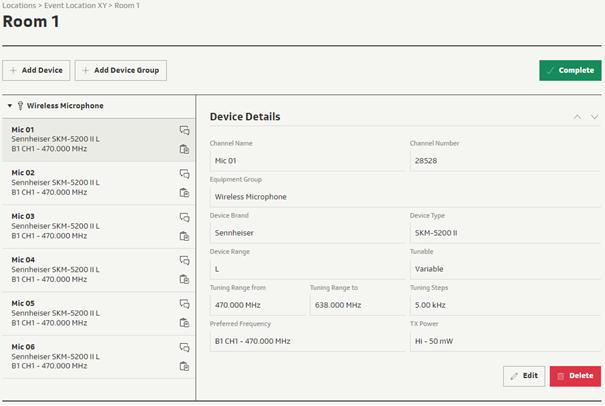Click the copy icon for Mic 01

point(184,150)
